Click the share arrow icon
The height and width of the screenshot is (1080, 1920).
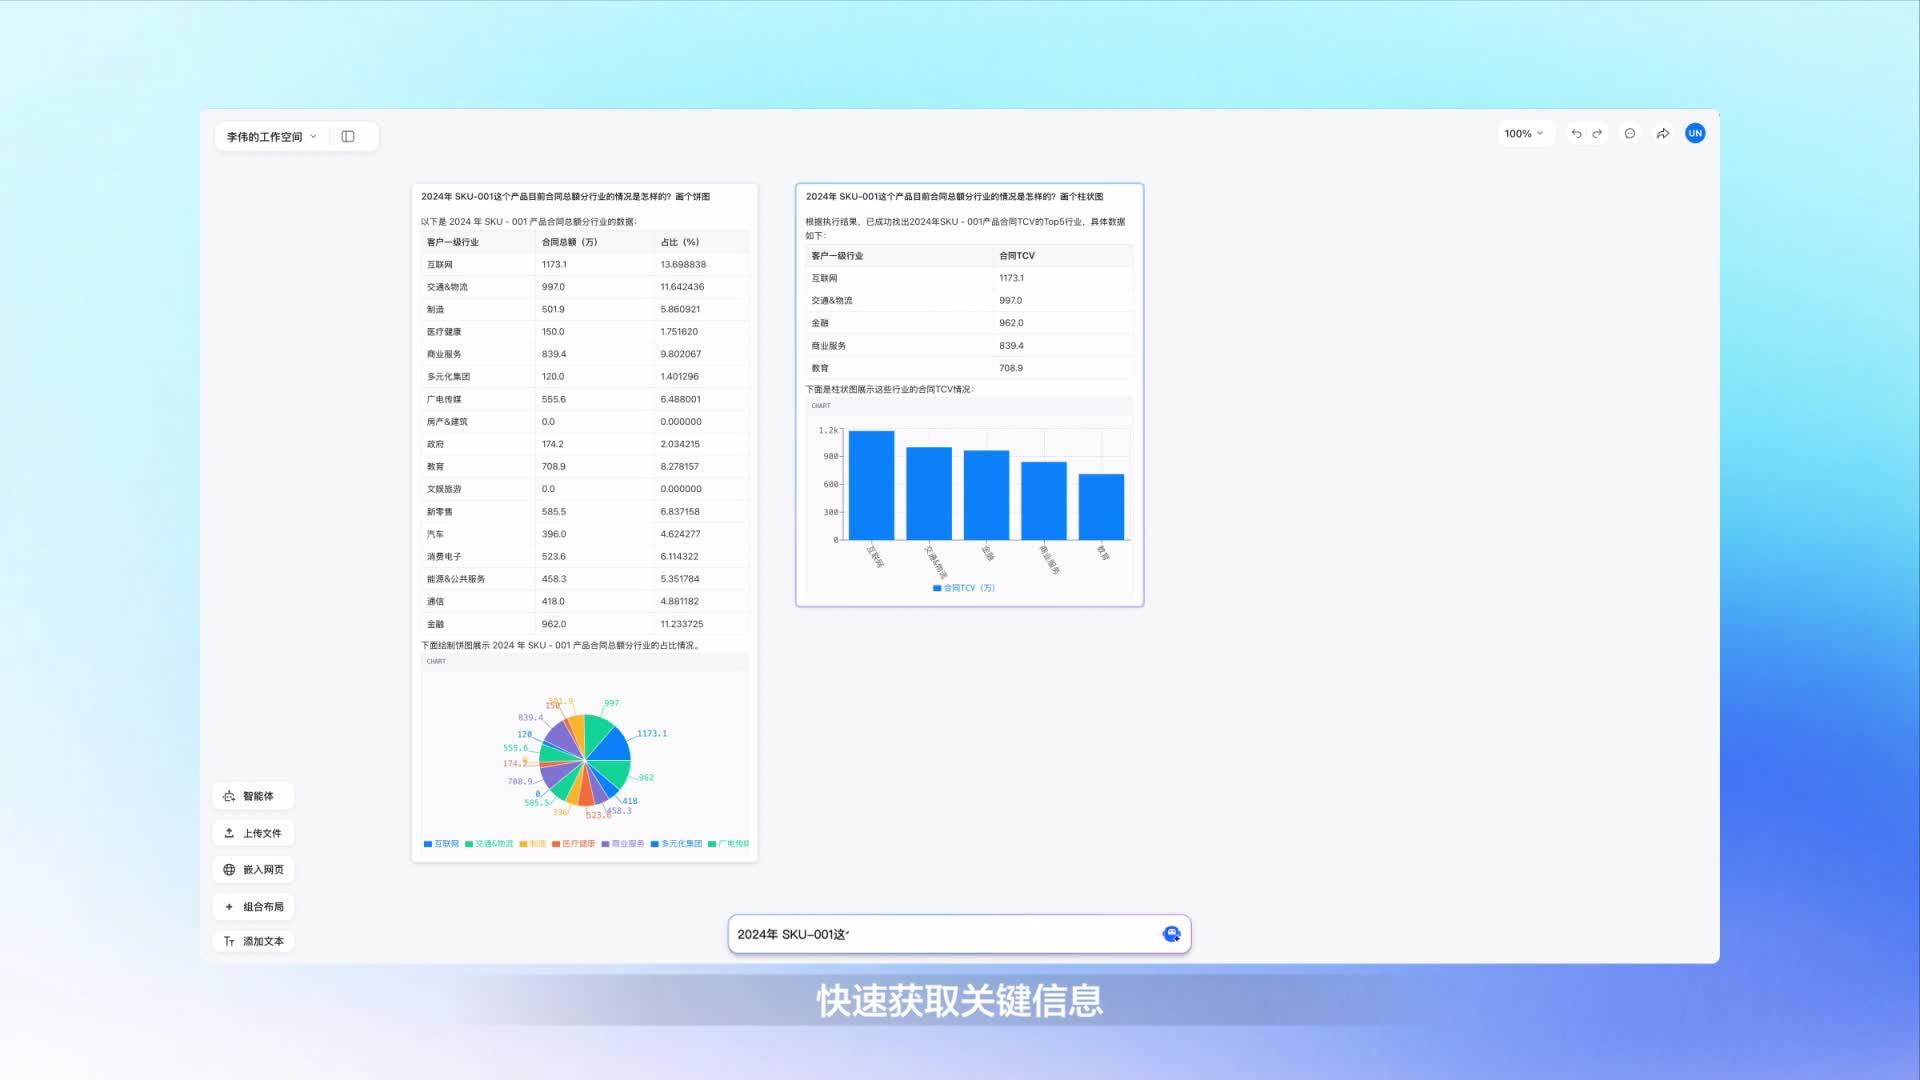point(1662,132)
